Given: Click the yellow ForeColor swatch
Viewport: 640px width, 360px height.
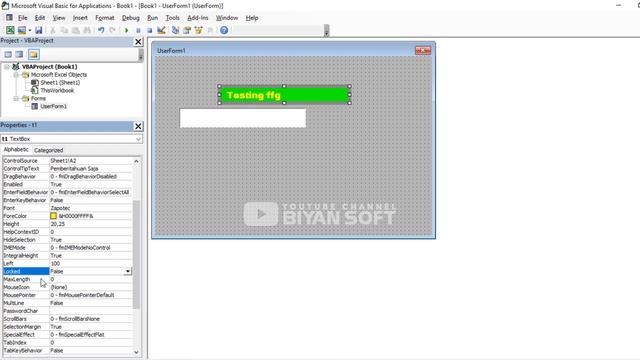Looking at the screenshot, I should coord(53,216).
